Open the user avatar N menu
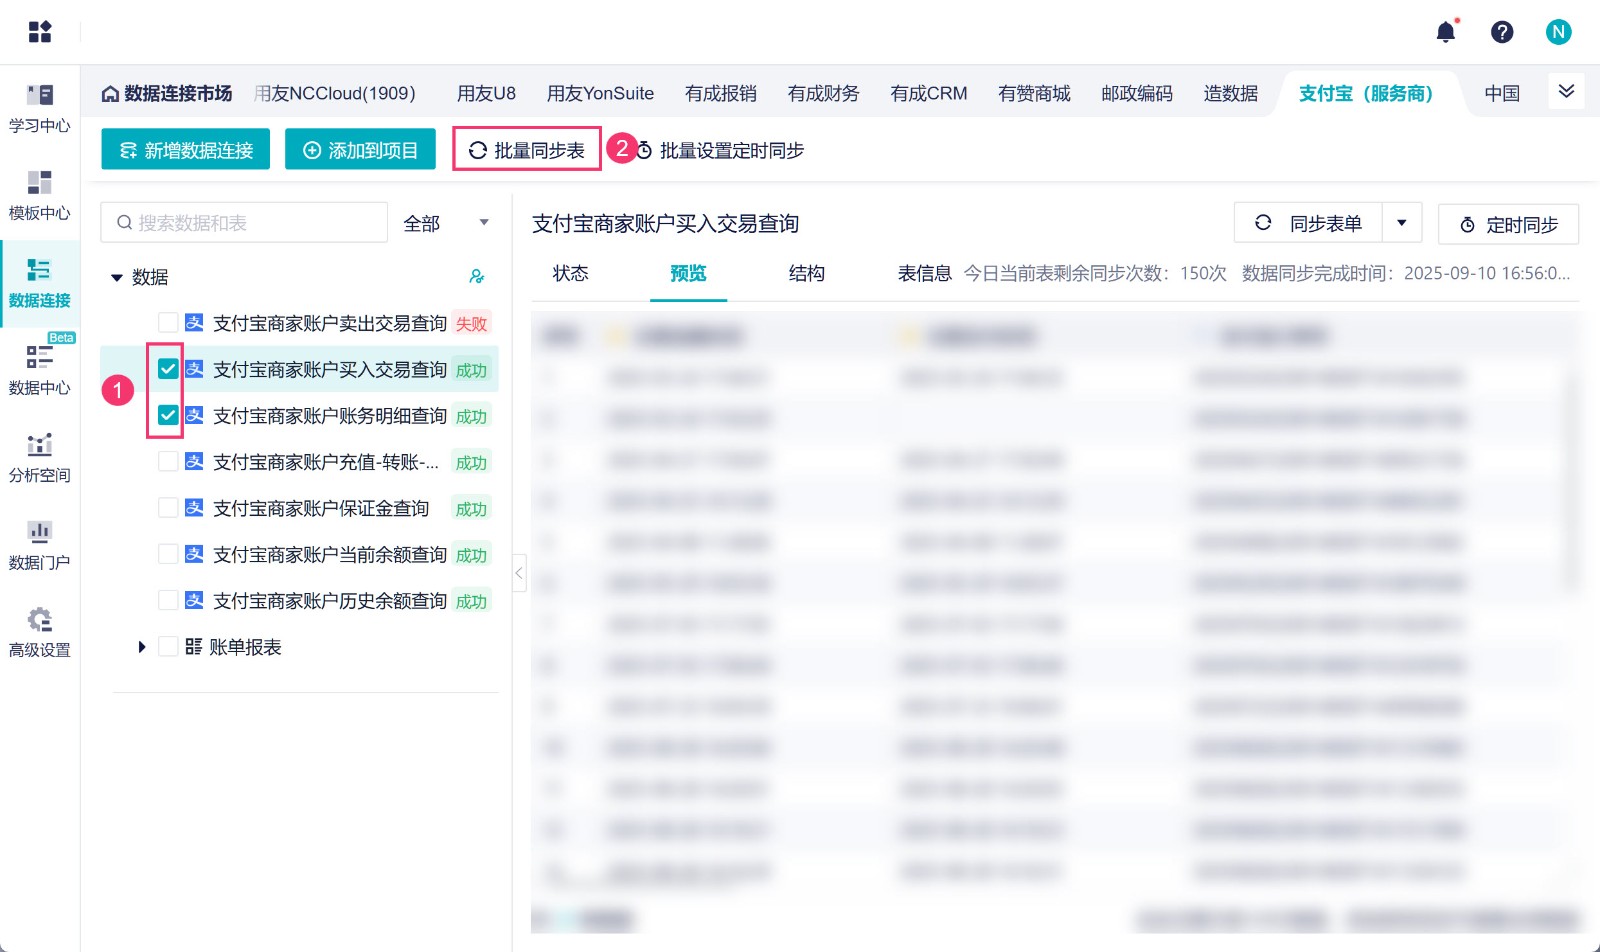This screenshot has height=952, width=1600. [1558, 32]
